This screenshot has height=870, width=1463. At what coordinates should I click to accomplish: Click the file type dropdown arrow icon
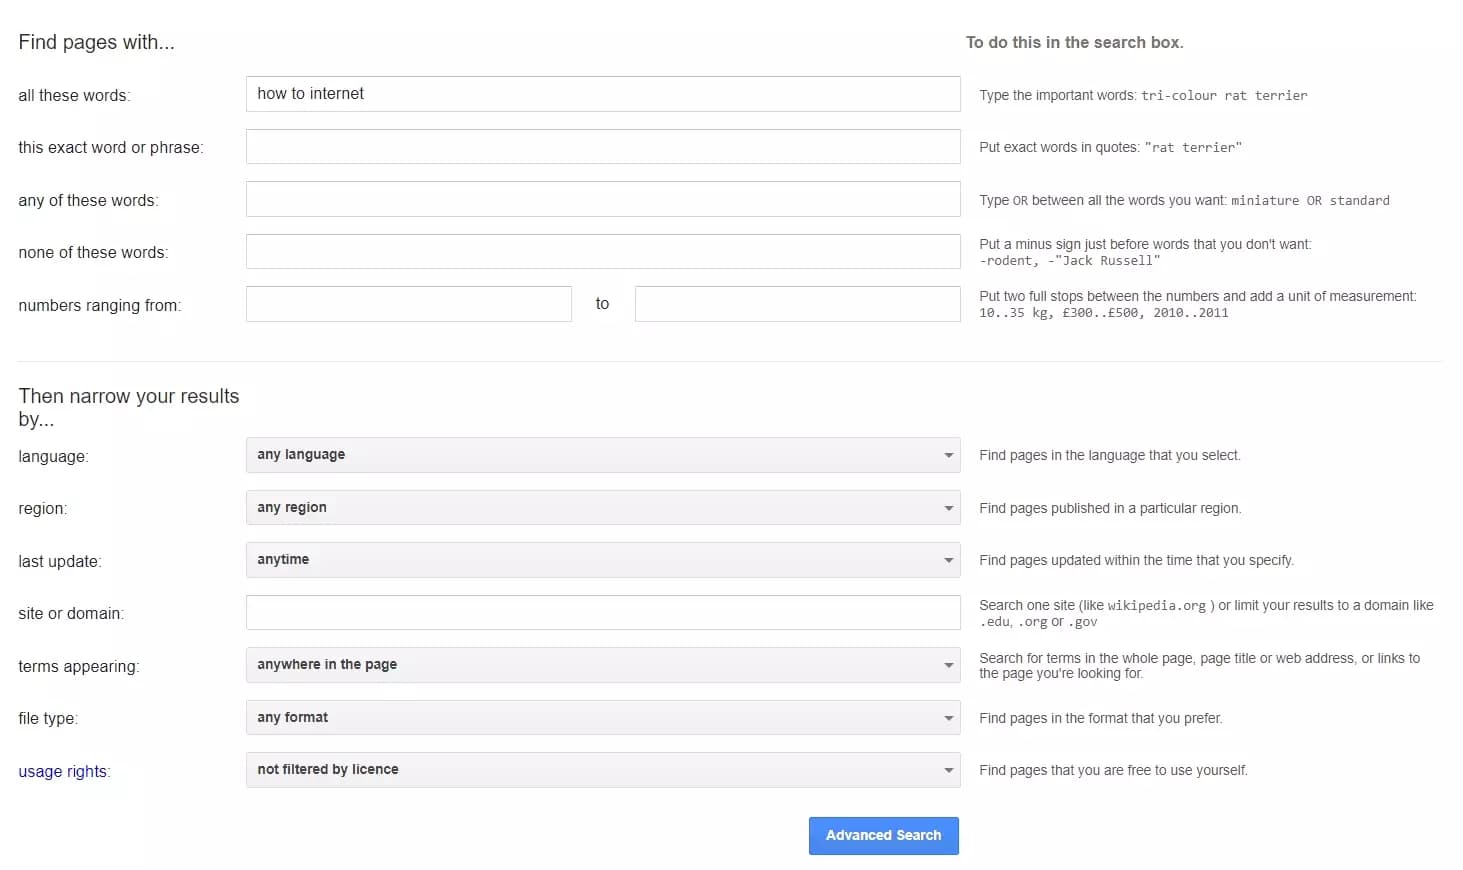[948, 717]
